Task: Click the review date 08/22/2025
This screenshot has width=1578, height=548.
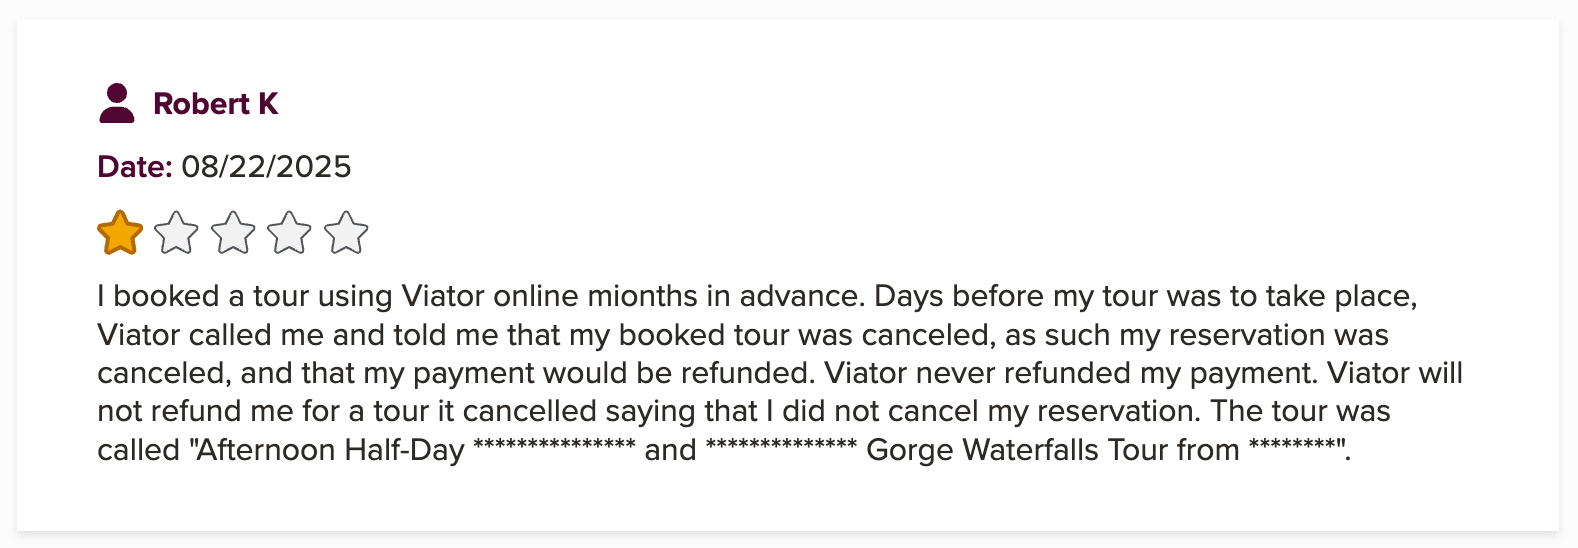Action: [x=266, y=166]
